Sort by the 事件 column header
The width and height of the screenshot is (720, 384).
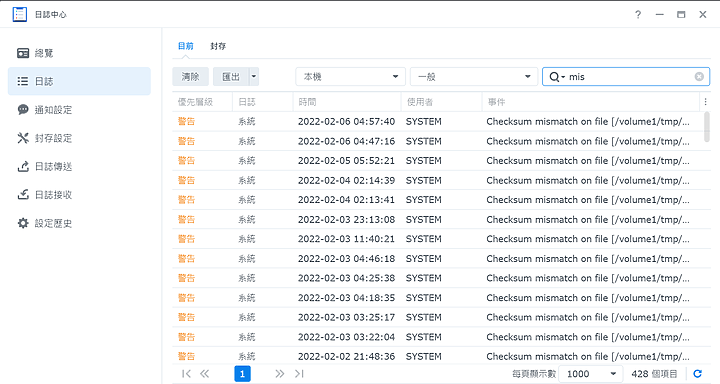591,102
